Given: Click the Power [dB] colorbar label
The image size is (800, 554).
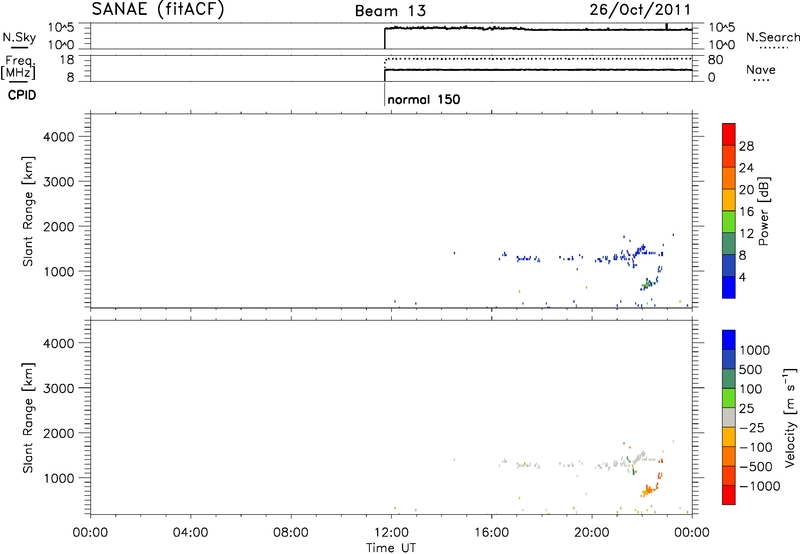Looking at the screenshot, I should pos(763,211).
